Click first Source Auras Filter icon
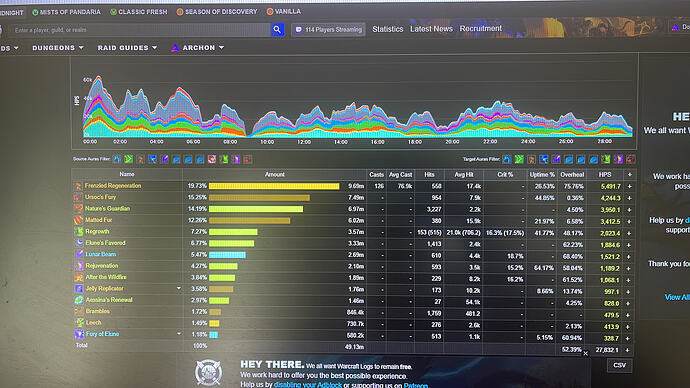The image size is (690, 388). [117, 159]
